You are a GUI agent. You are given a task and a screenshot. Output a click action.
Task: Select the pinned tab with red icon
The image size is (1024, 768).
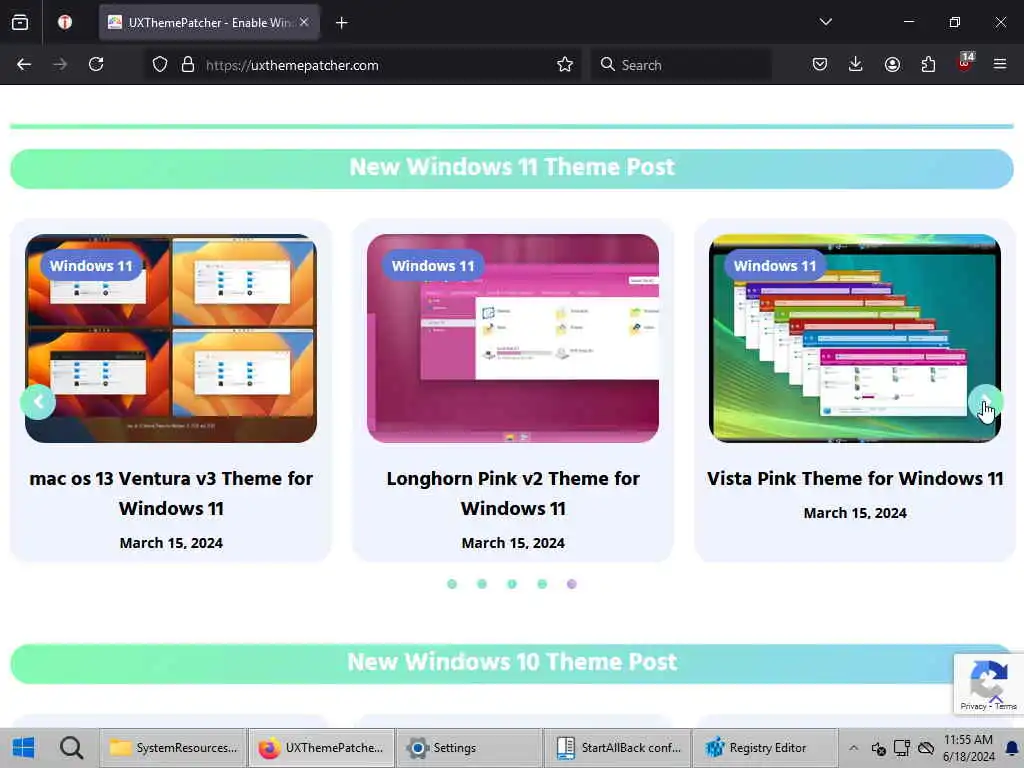click(65, 22)
